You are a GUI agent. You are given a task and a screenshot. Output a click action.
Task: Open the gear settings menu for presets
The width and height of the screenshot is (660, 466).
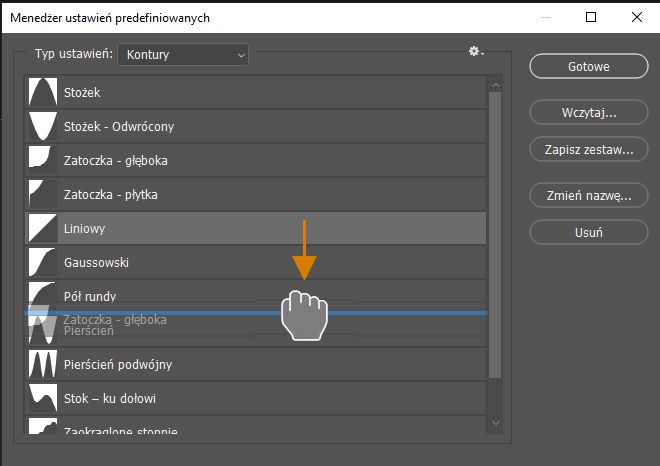coord(476,51)
